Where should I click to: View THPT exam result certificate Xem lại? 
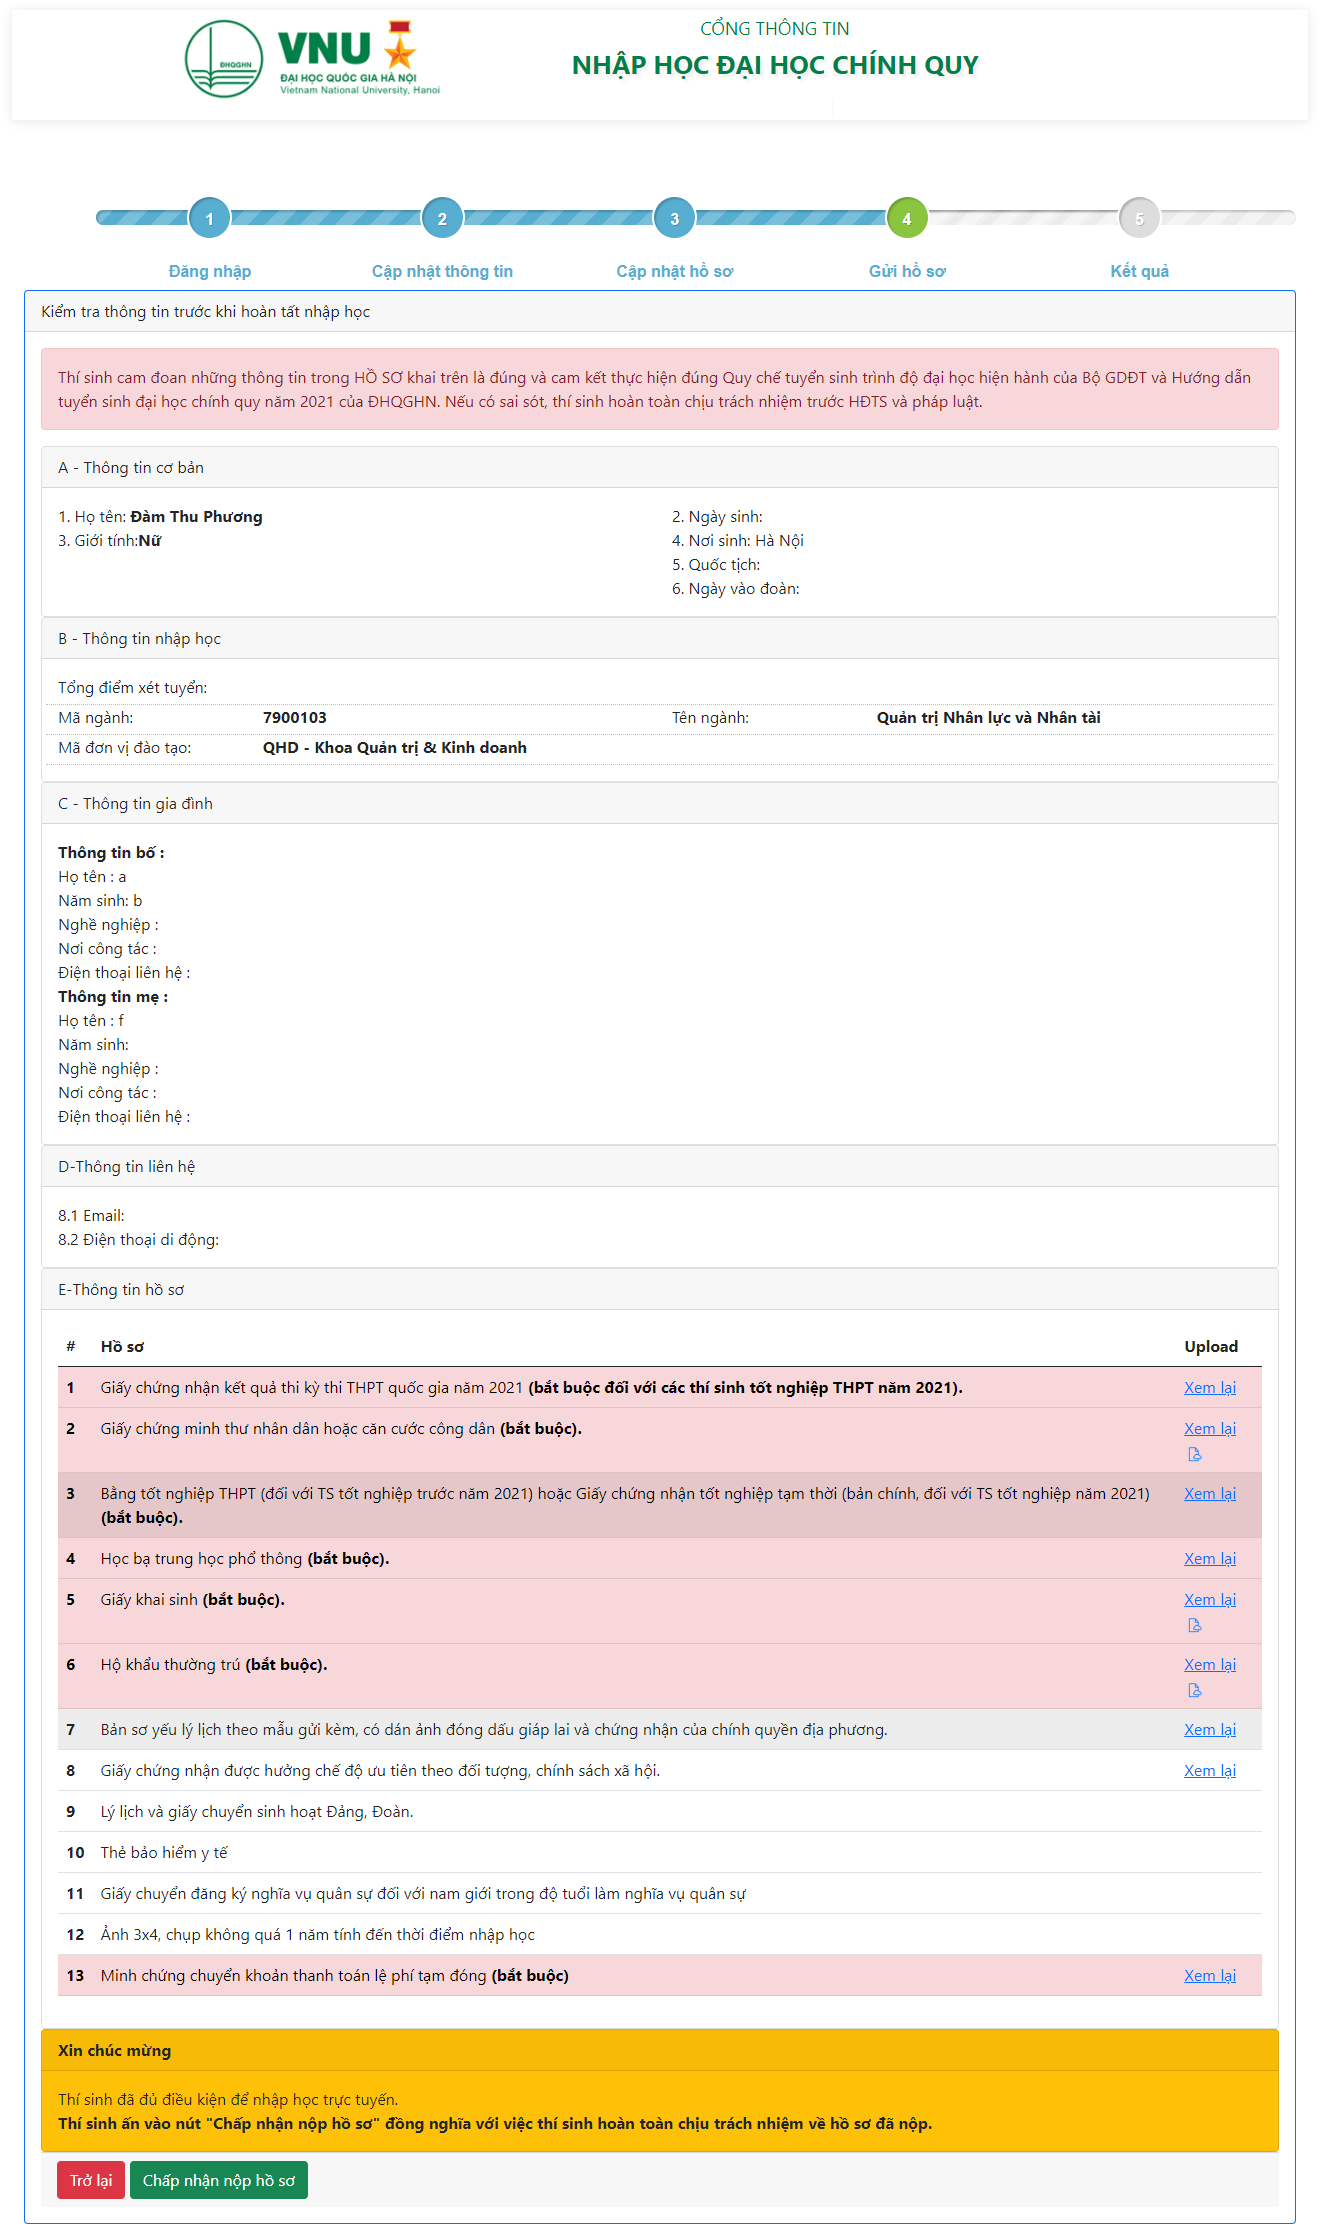[x=1209, y=1387]
